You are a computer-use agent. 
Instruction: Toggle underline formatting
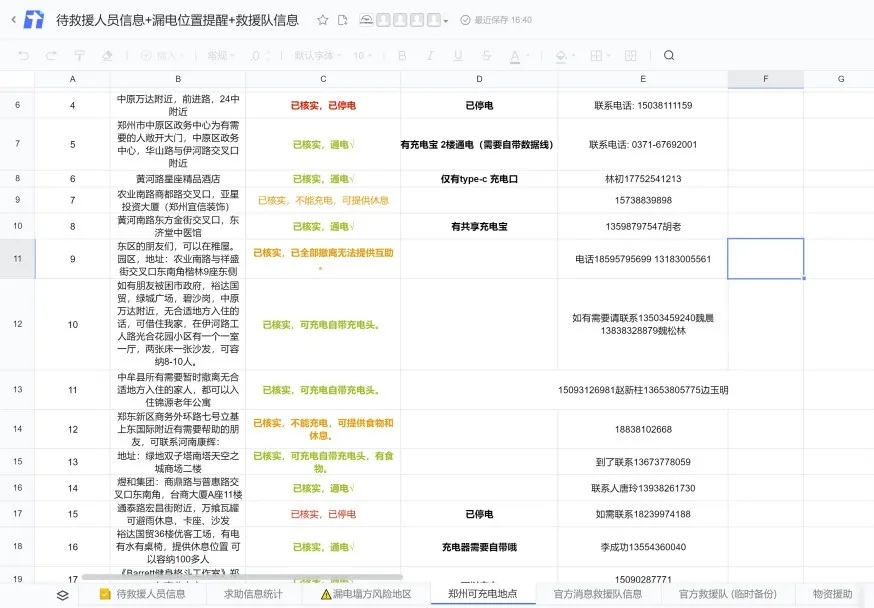[458, 55]
